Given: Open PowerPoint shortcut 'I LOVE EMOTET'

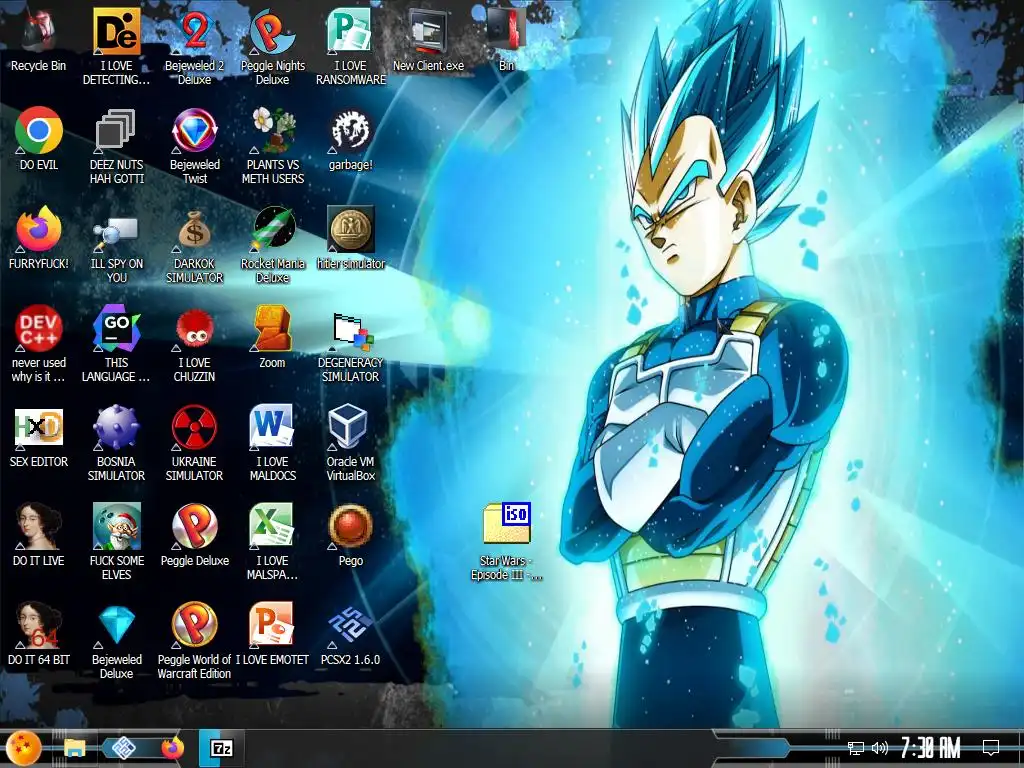Looking at the screenshot, I should (272, 634).
